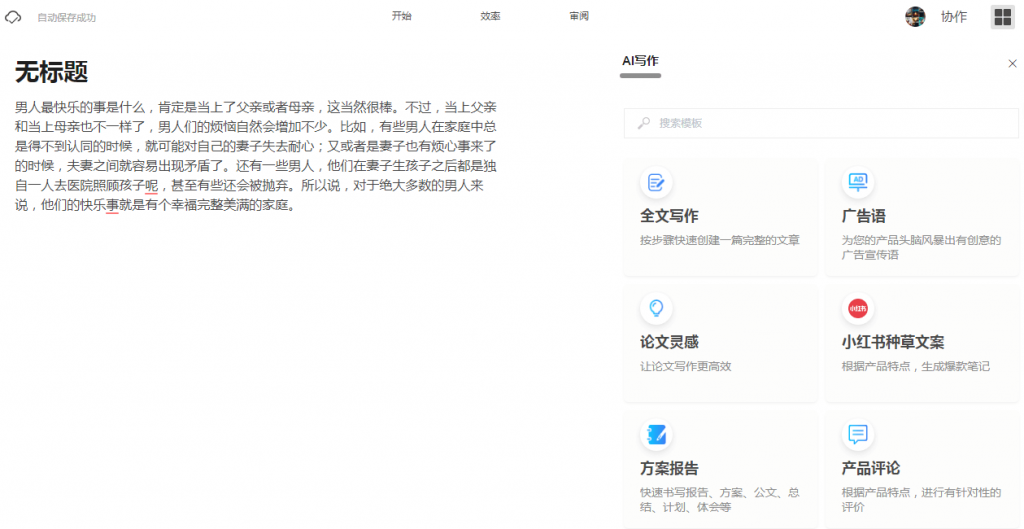Screen dimensions: 1024x529
Task: Click the 方案报告 card title
Action: point(669,468)
